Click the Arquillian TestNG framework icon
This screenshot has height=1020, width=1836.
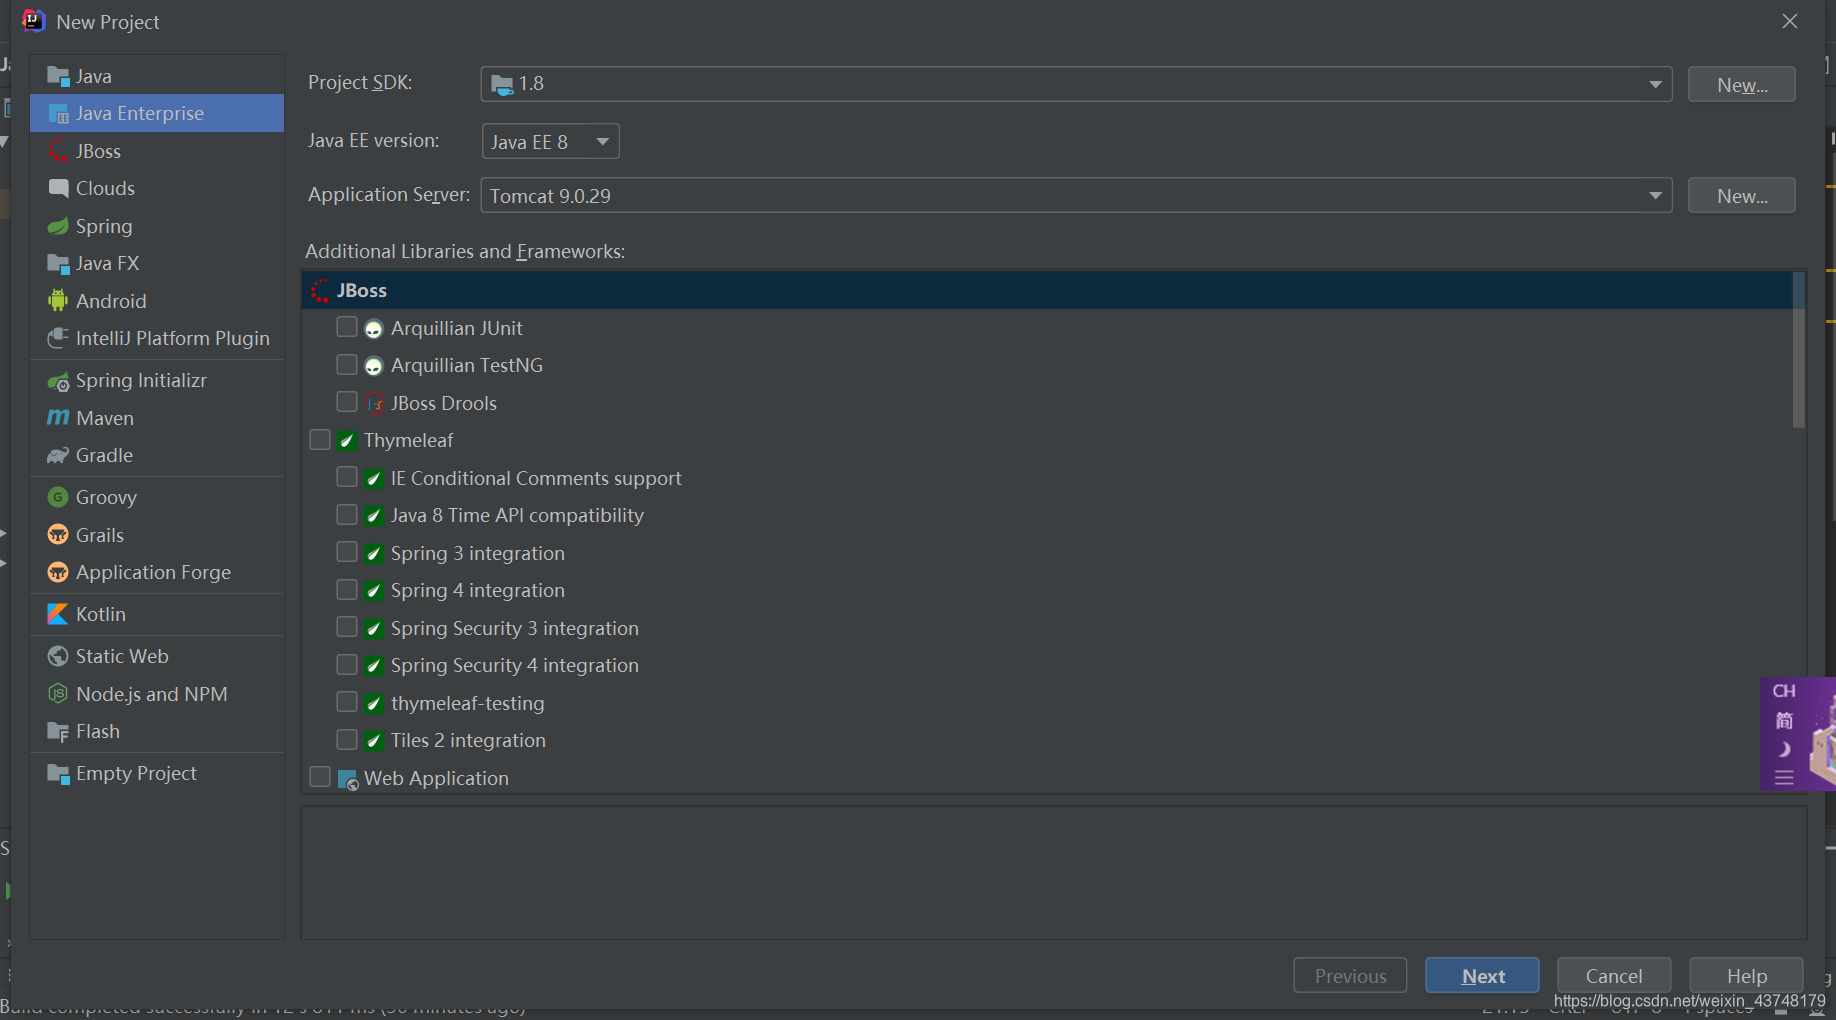(374, 367)
